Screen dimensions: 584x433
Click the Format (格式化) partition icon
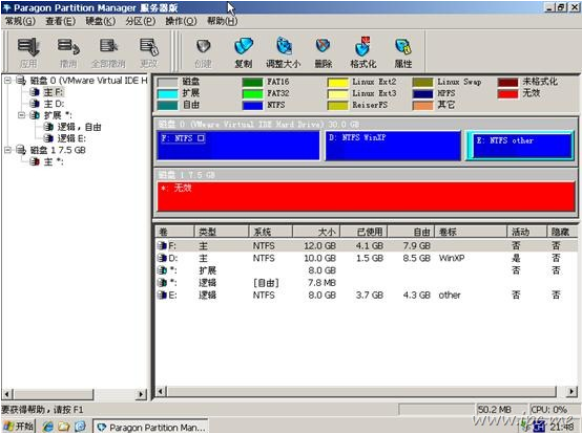[x=363, y=47]
